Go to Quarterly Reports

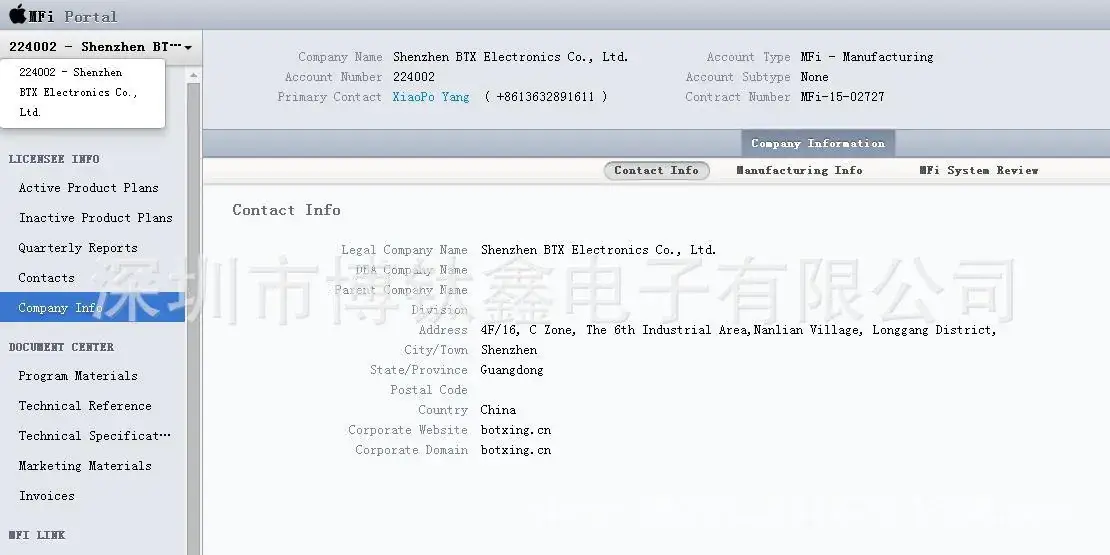coord(78,248)
